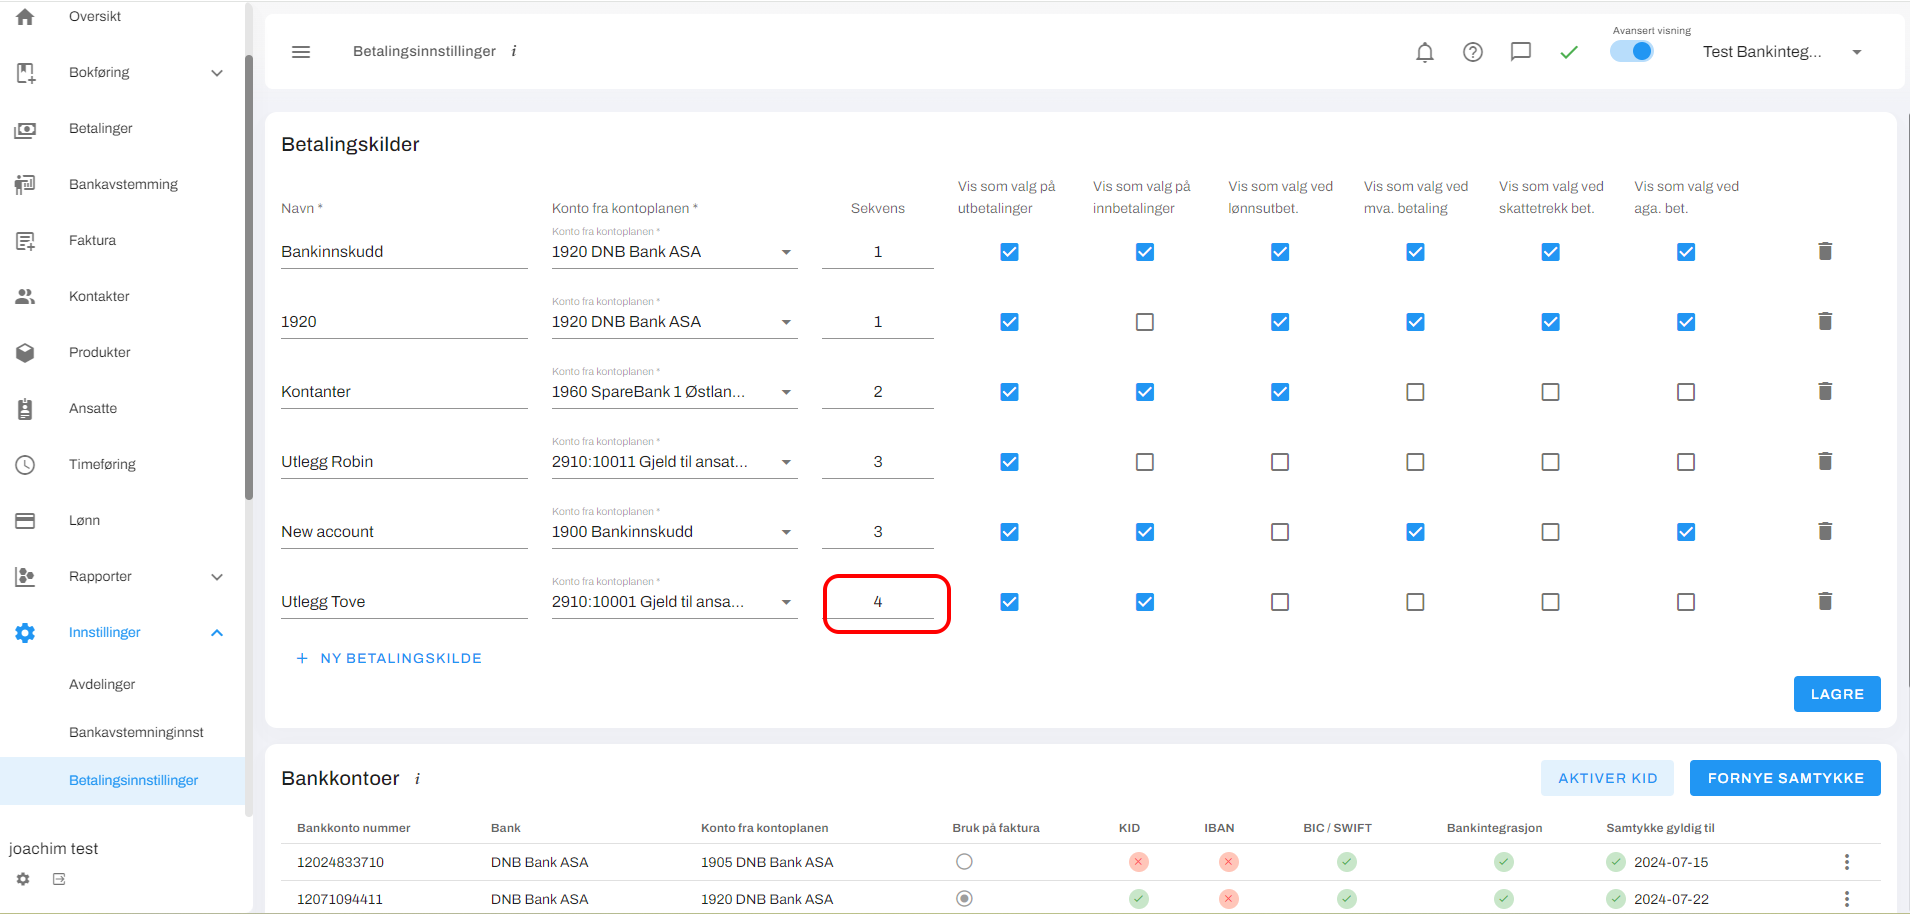Delete the Utlegg Tove payment source
This screenshot has height=914, width=1910.
(1825, 601)
